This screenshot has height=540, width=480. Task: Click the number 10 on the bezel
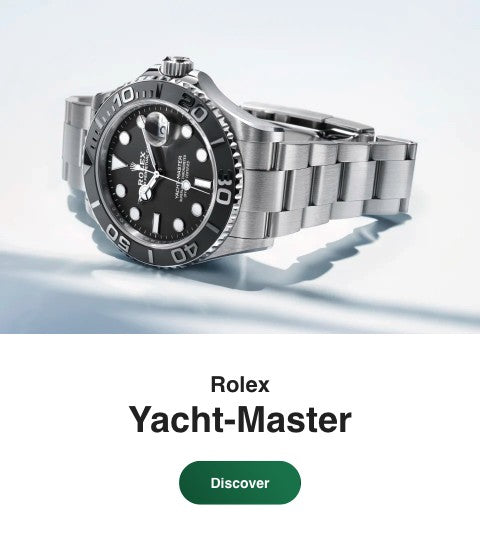click(125, 97)
